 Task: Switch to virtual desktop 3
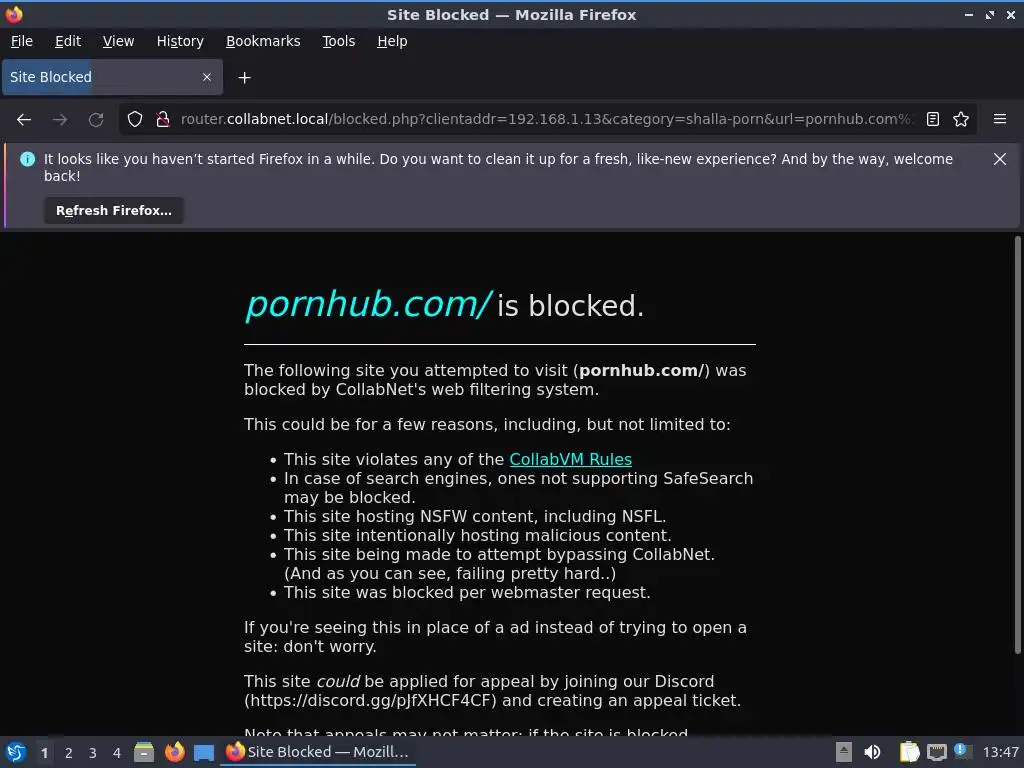click(x=93, y=753)
